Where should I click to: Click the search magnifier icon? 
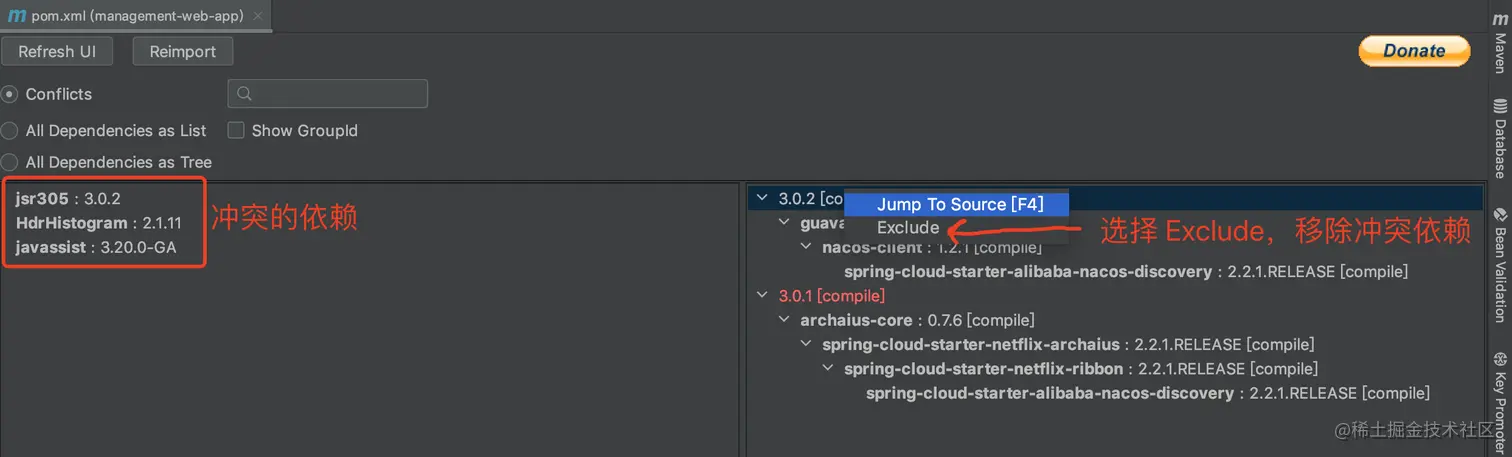pyautogui.click(x=245, y=94)
